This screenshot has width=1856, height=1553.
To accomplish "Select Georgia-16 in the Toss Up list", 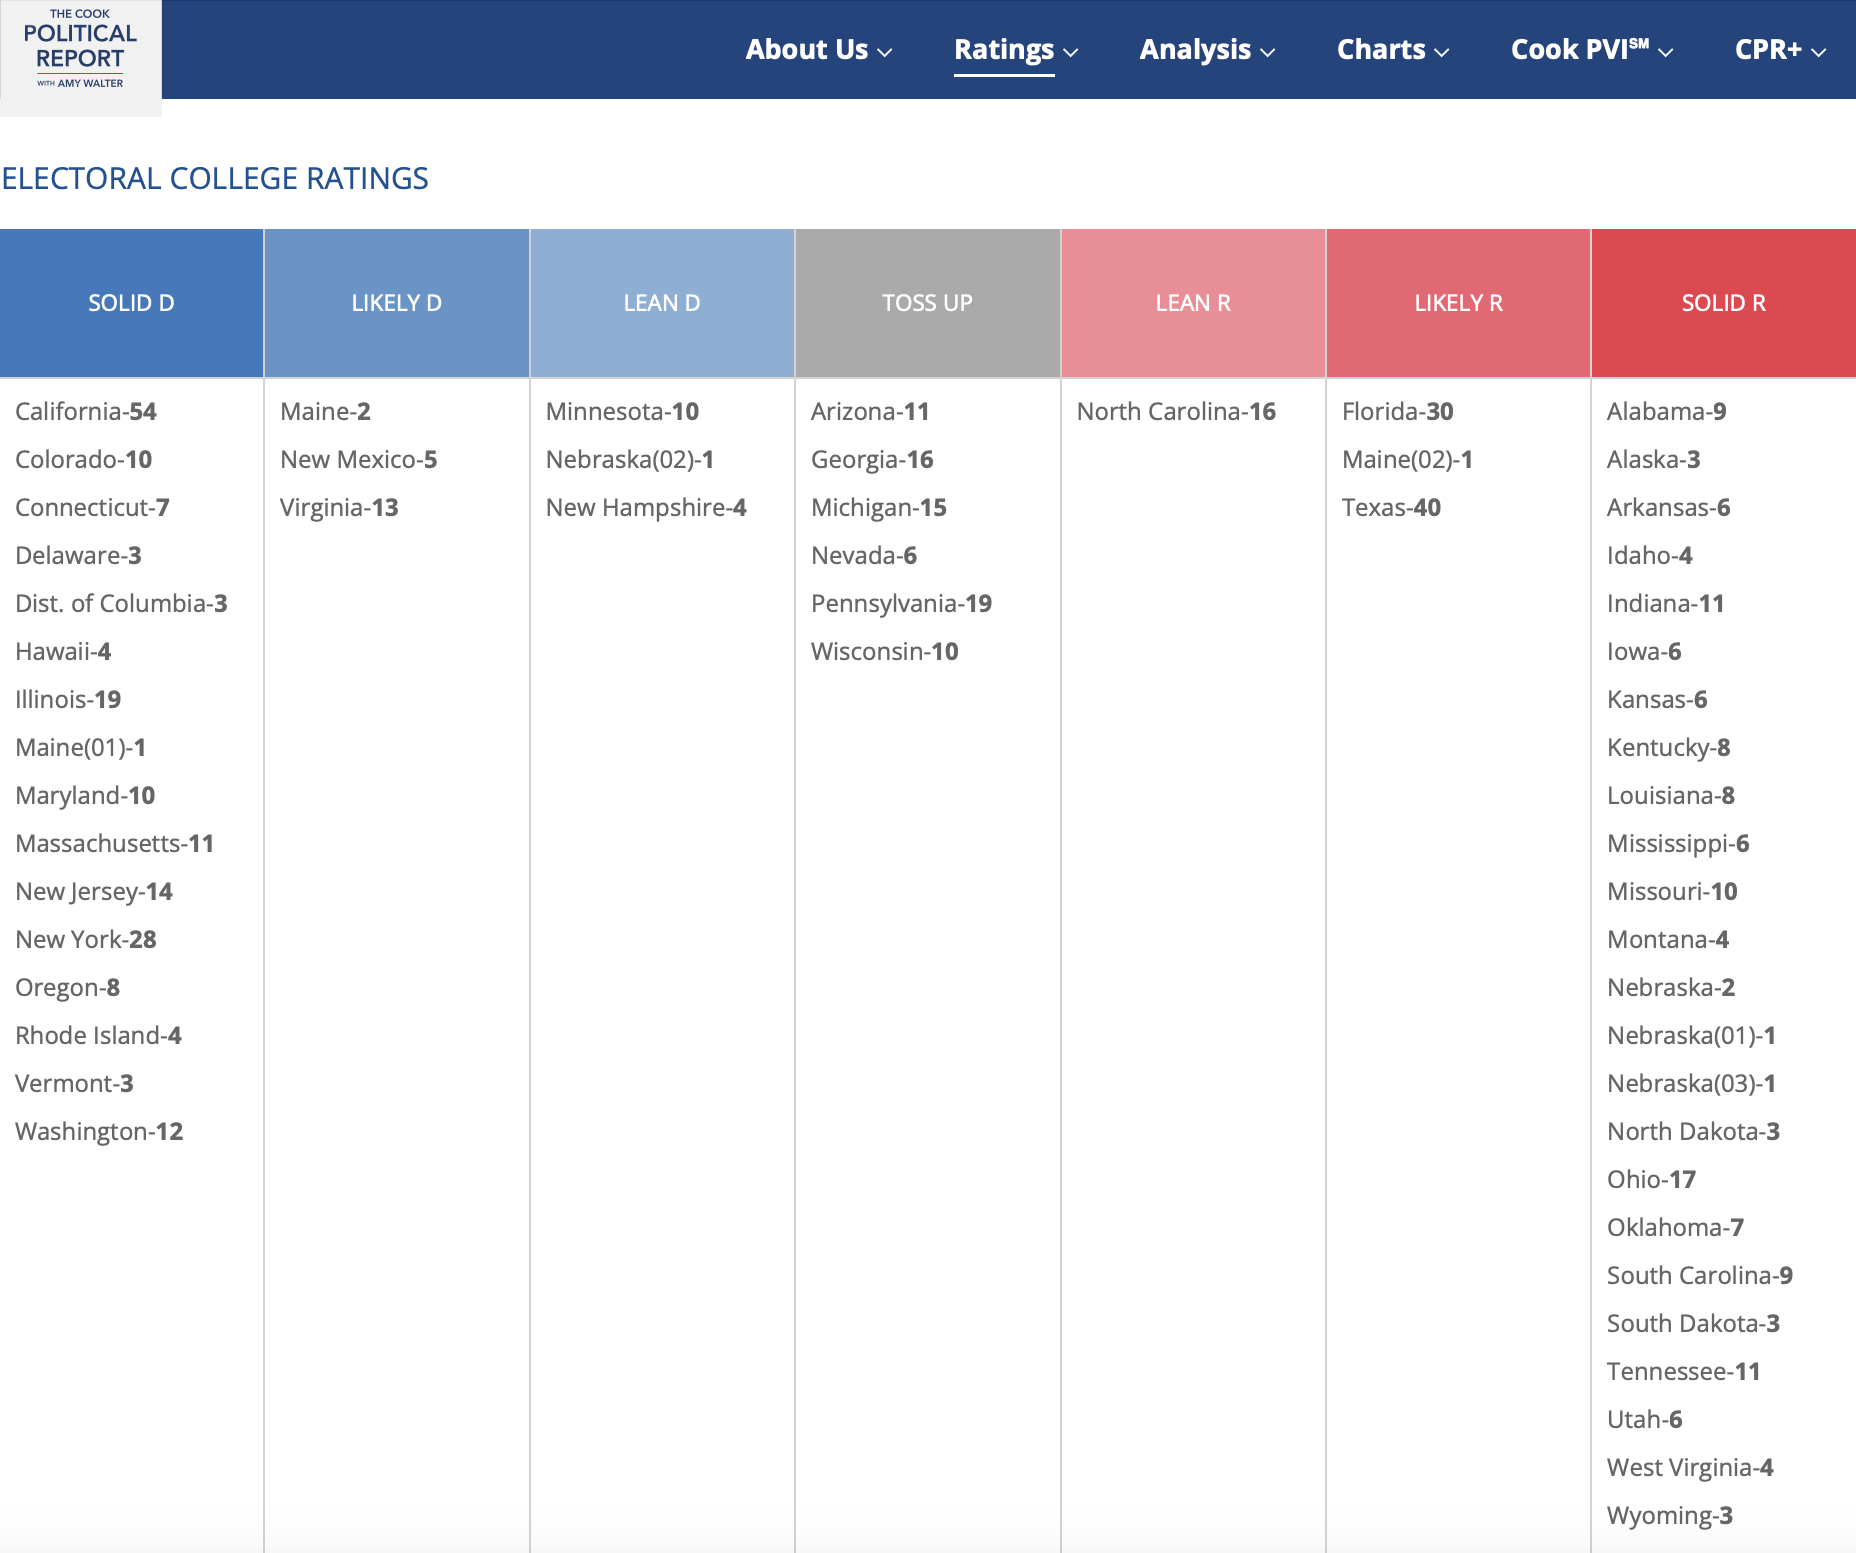I will click(x=872, y=460).
